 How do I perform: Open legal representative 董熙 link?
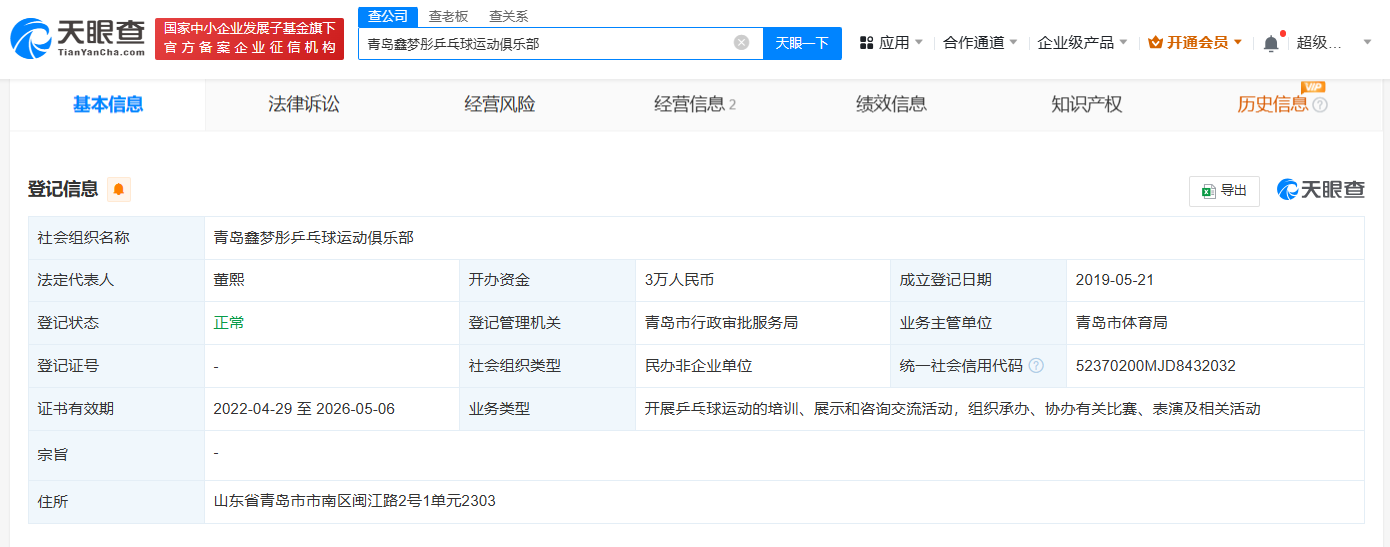click(x=229, y=280)
